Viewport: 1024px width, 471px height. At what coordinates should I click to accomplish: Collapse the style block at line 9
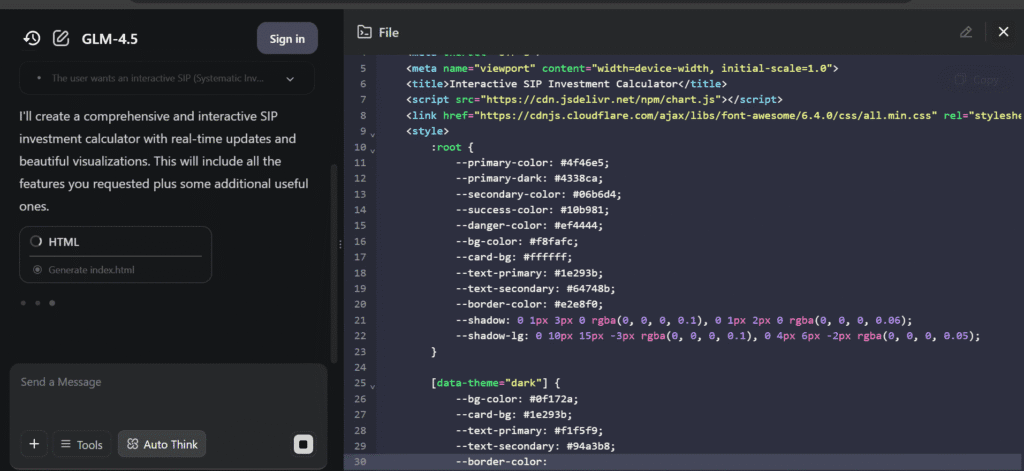point(372,134)
